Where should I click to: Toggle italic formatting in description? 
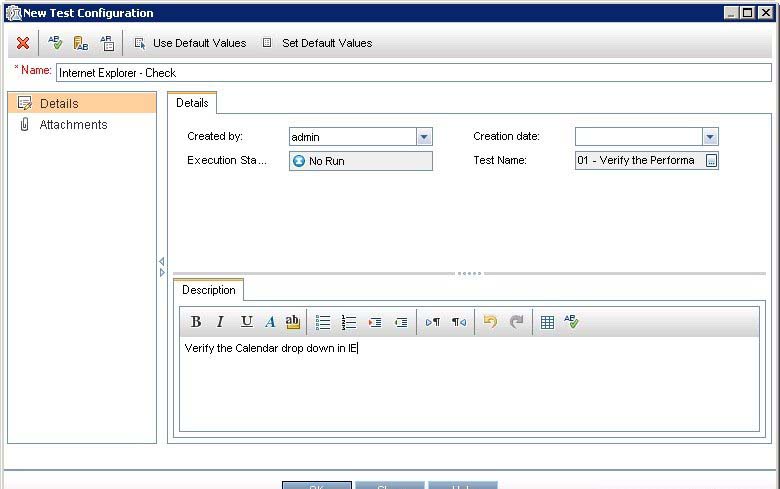pos(220,322)
